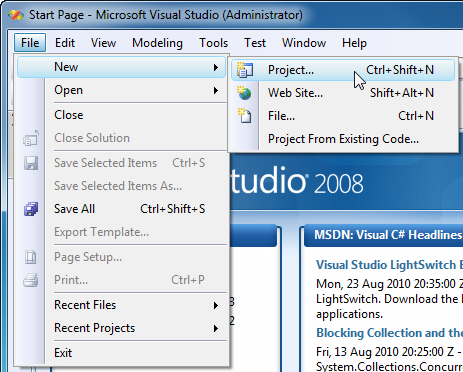
Task: Click the New Web Site globe icon
Action: click(x=245, y=93)
